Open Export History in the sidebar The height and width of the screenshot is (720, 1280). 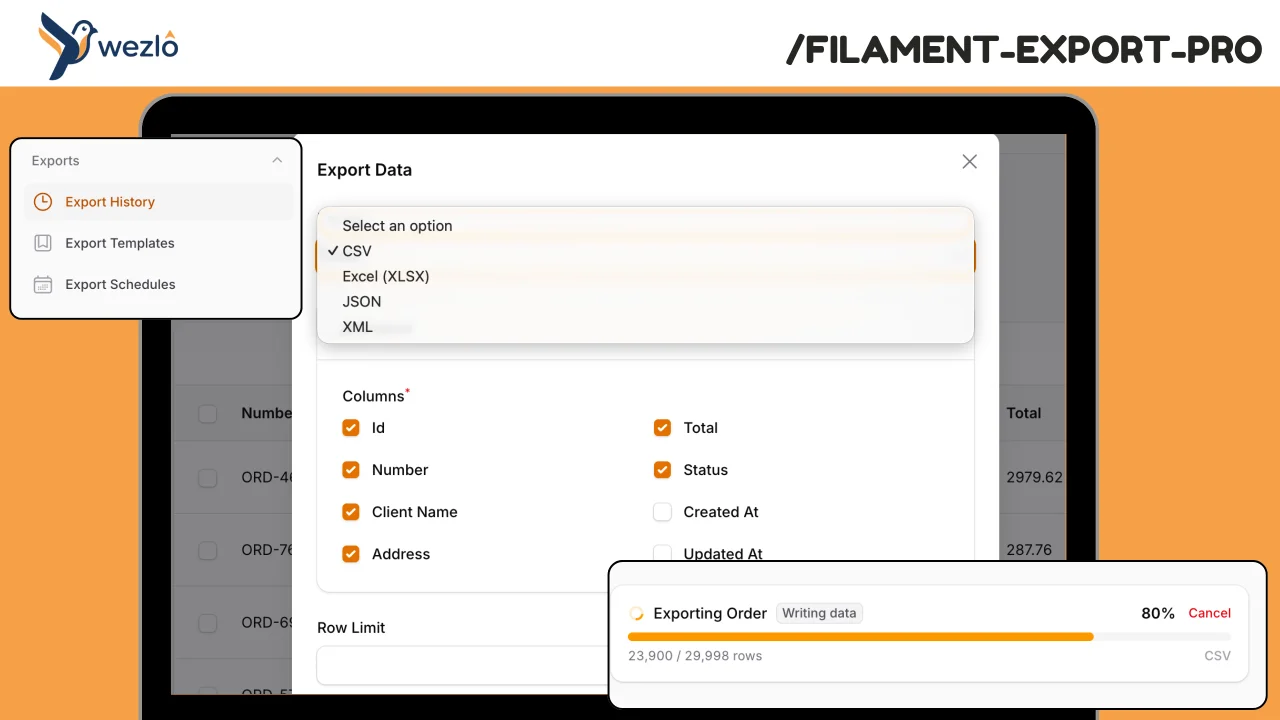click(x=110, y=202)
